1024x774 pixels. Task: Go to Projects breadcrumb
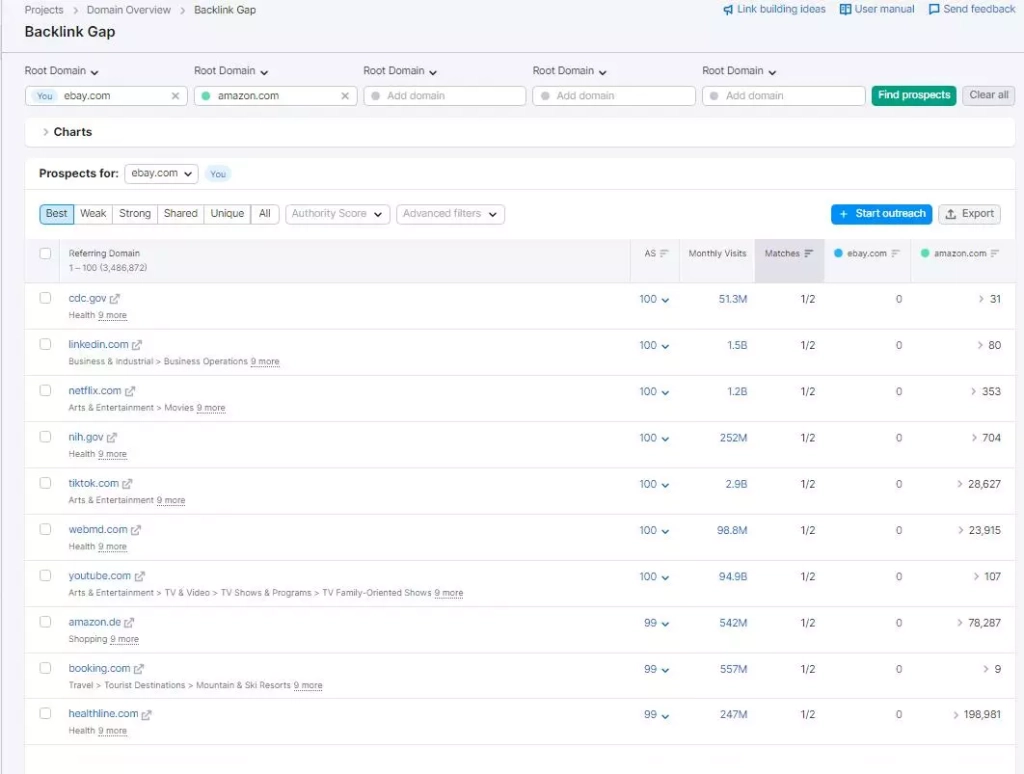44,10
